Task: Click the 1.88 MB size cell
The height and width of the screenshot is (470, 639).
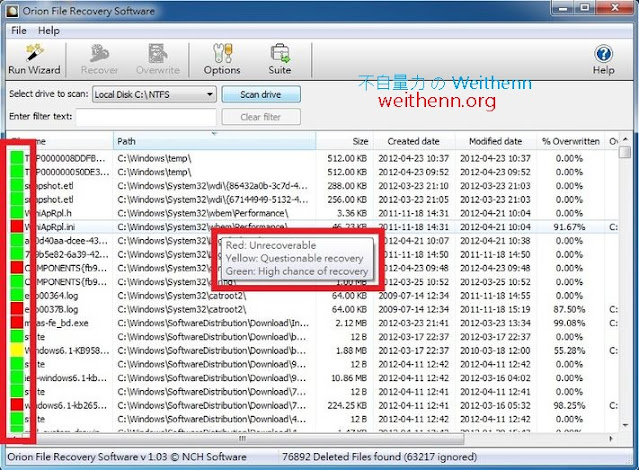Action: pyautogui.click(x=352, y=351)
